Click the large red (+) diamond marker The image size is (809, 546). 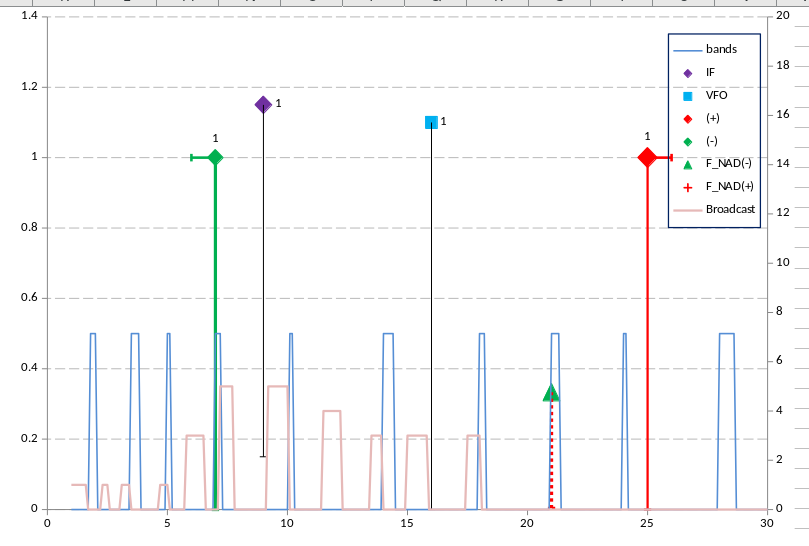point(647,157)
